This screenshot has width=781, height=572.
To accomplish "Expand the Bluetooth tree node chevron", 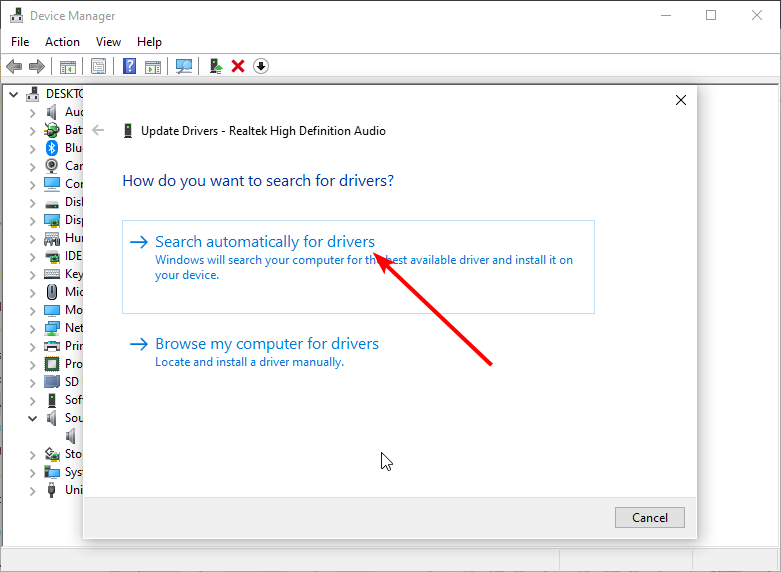I will pyautogui.click(x=32, y=149).
